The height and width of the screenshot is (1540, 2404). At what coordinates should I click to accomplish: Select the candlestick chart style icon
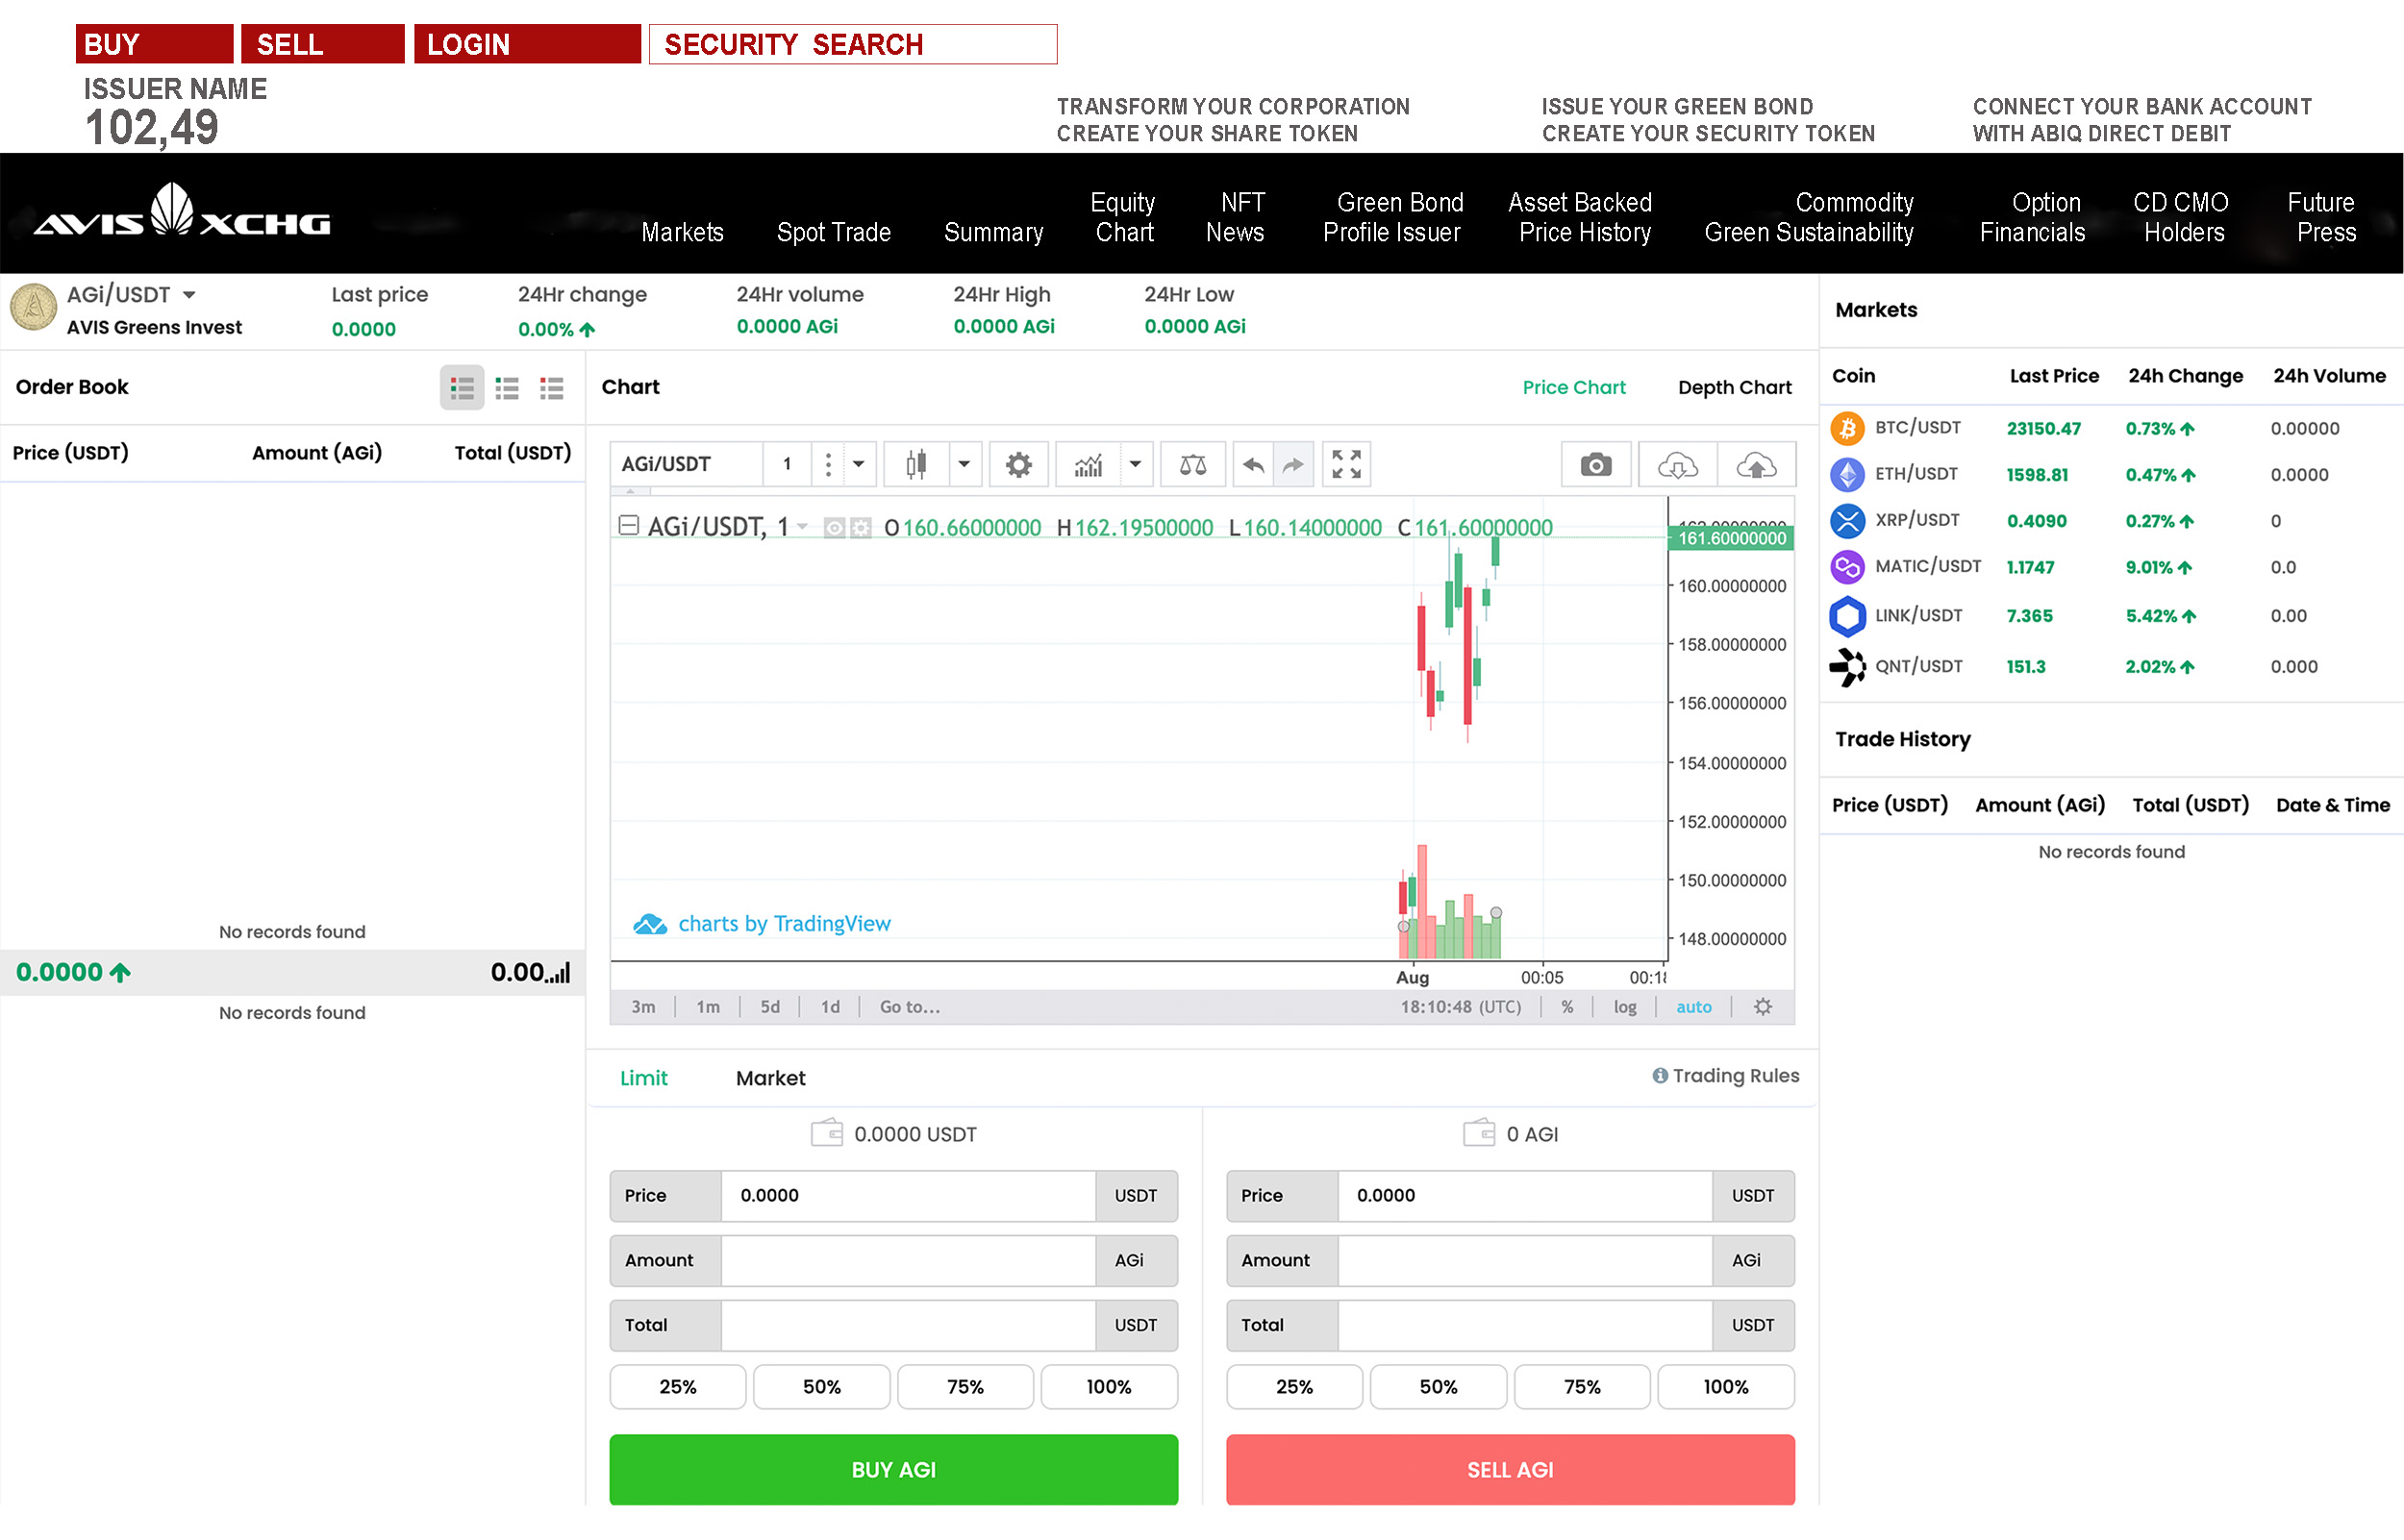915,465
